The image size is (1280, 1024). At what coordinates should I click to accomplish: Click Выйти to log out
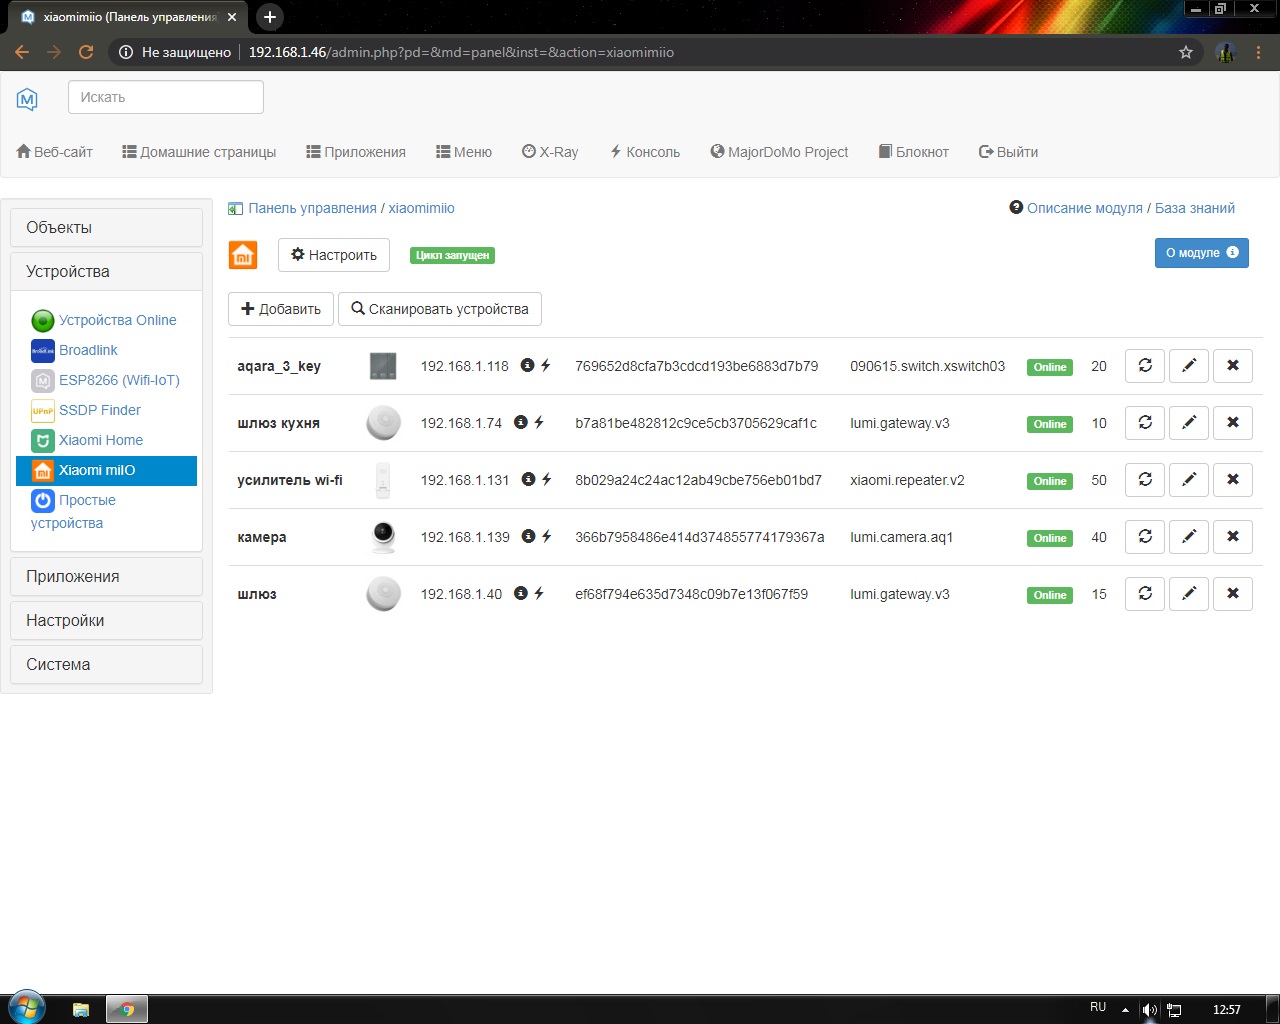[1008, 152]
